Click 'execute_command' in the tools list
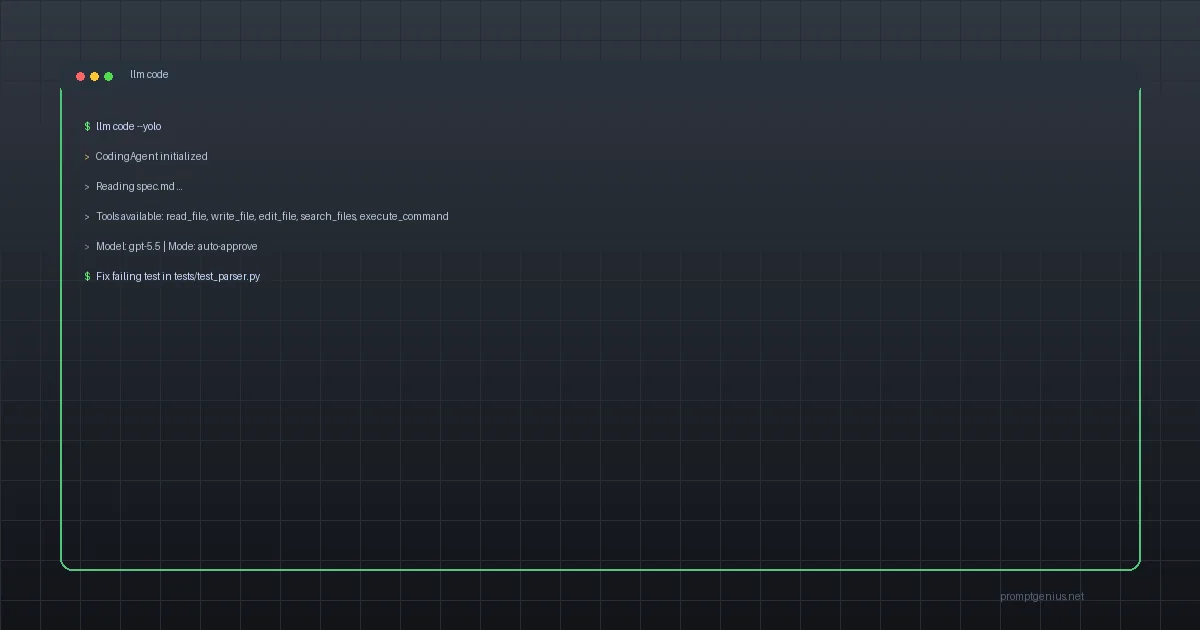 (x=404, y=217)
